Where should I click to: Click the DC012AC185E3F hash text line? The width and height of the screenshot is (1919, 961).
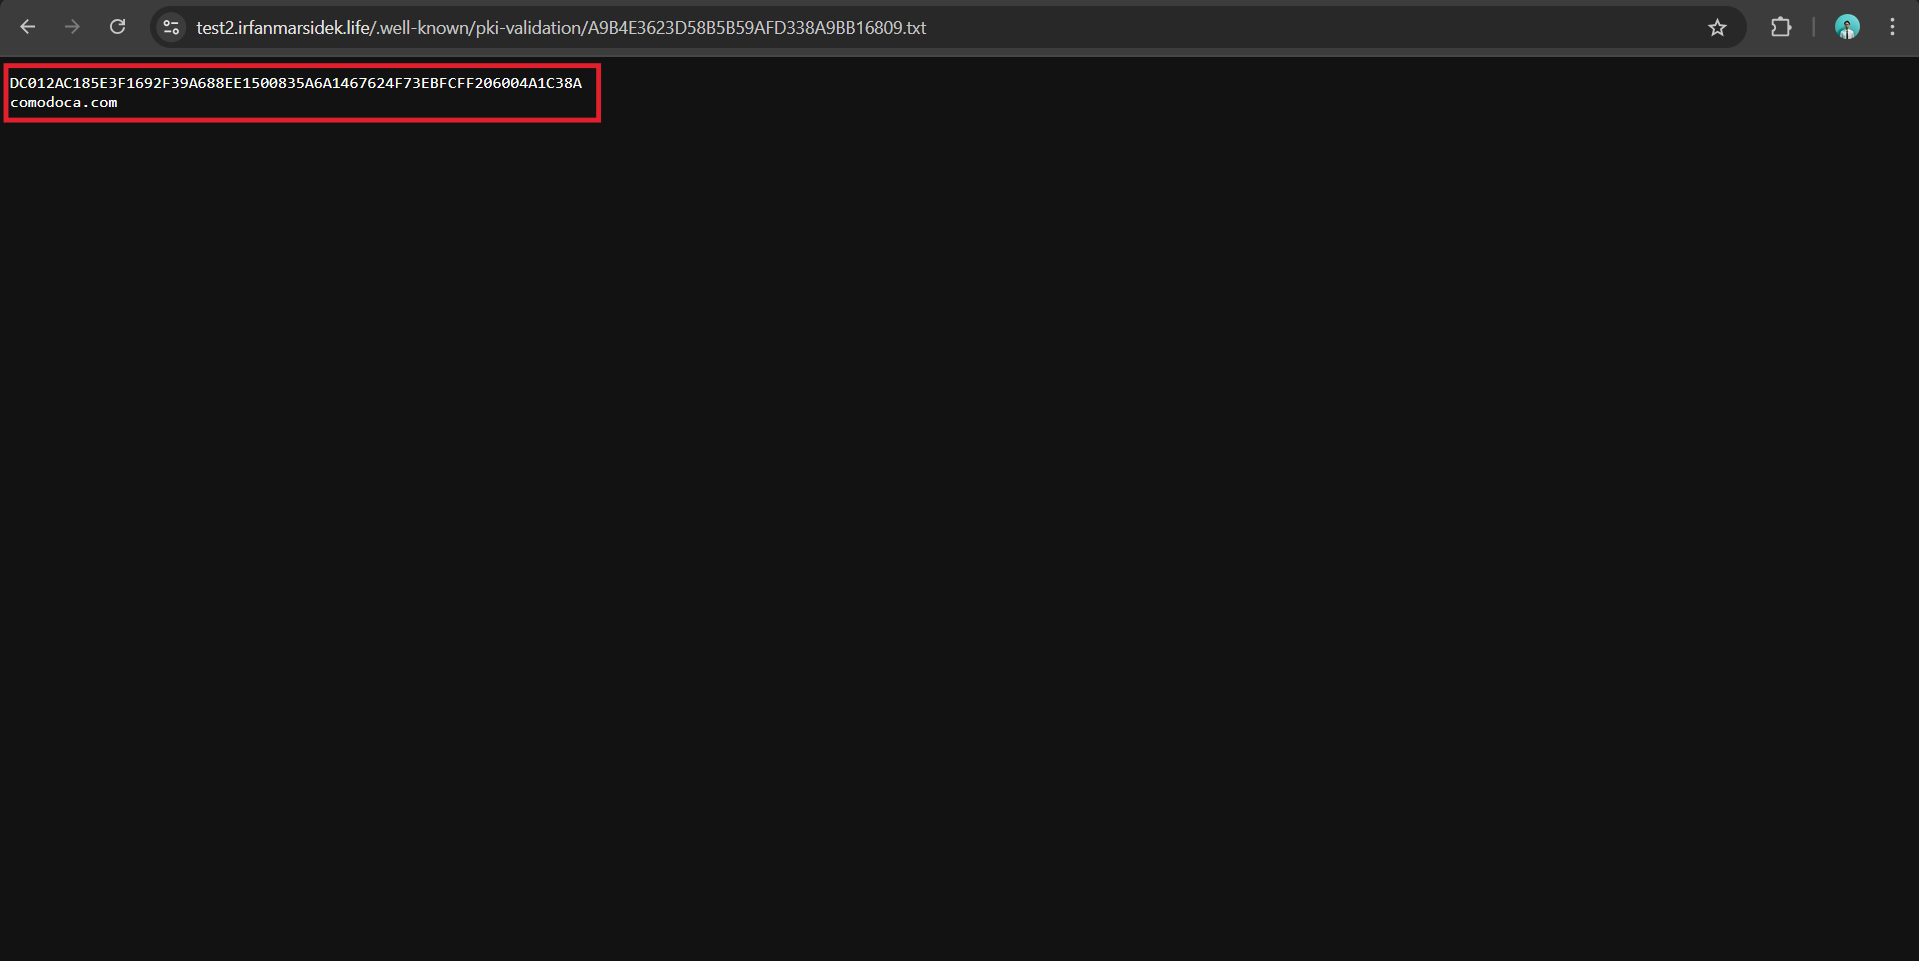tap(296, 83)
